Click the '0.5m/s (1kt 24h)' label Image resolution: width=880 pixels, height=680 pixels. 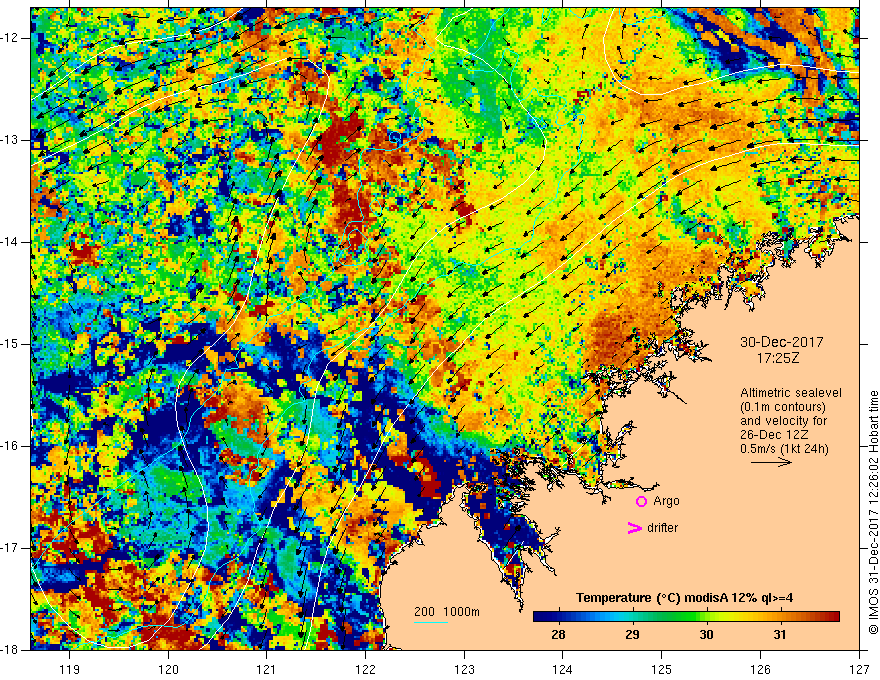784,449
